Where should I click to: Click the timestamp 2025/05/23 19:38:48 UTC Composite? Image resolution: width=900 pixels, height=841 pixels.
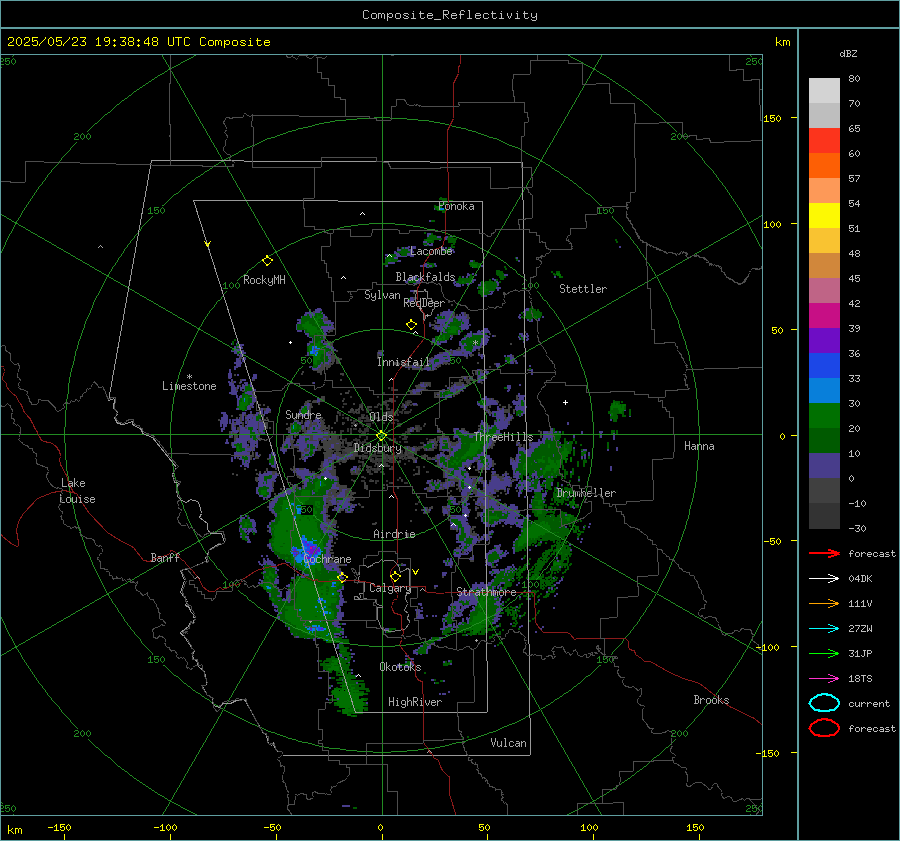pos(138,42)
